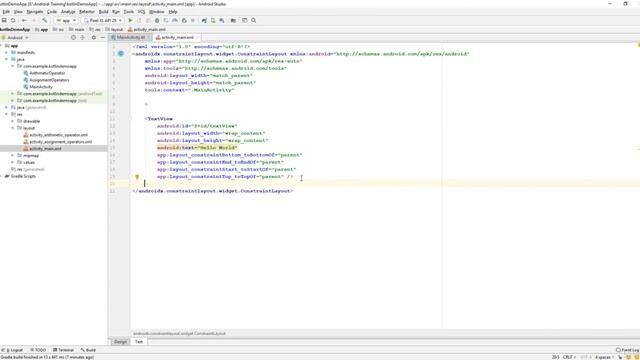The height and width of the screenshot is (360, 640).
Task: Open the Navigate menu
Action: pos(35,12)
